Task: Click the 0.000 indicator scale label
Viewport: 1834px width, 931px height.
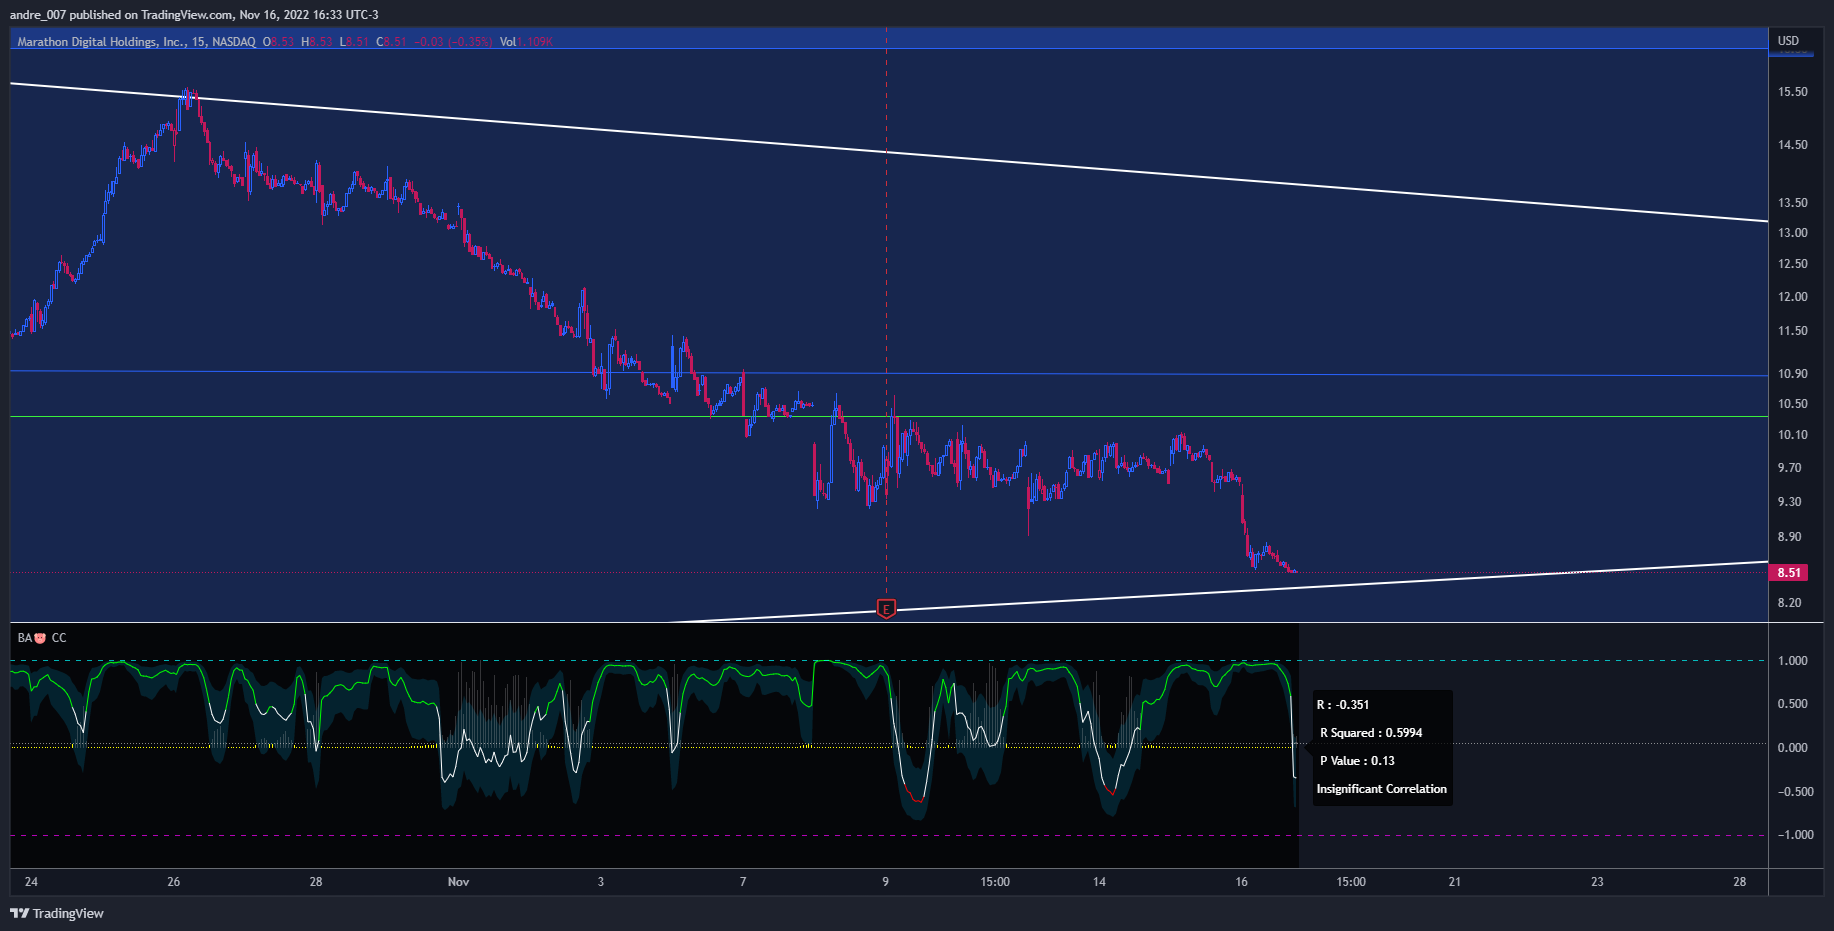Action: [x=1793, y=748]
